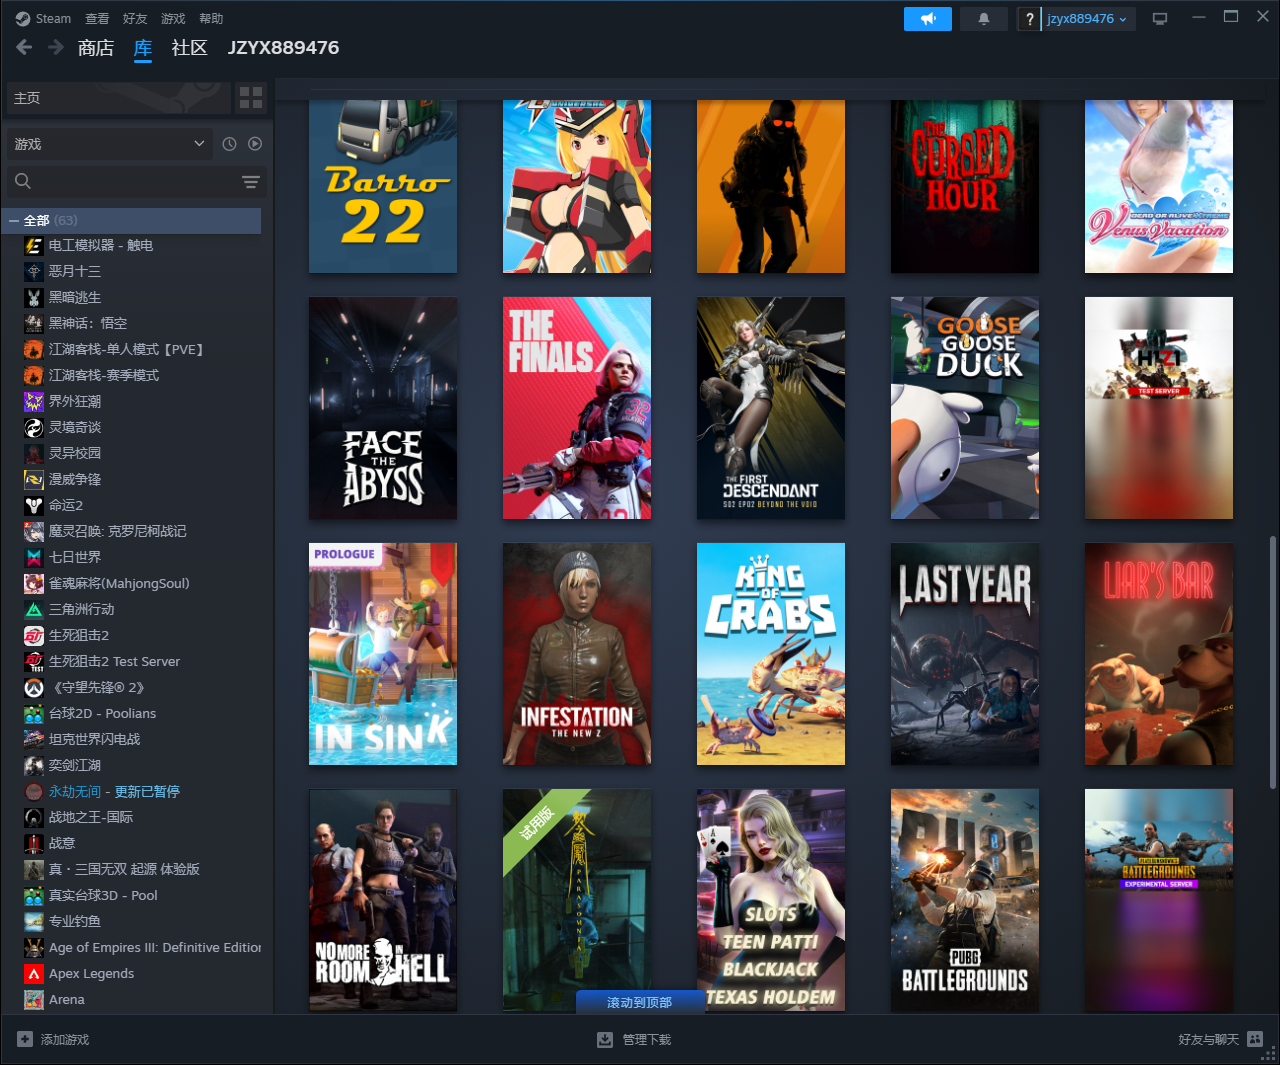Click 滚动到顶部 button
Image resolution: width=1280 pixels, height=1065 pixels.
pos(640,1002)
